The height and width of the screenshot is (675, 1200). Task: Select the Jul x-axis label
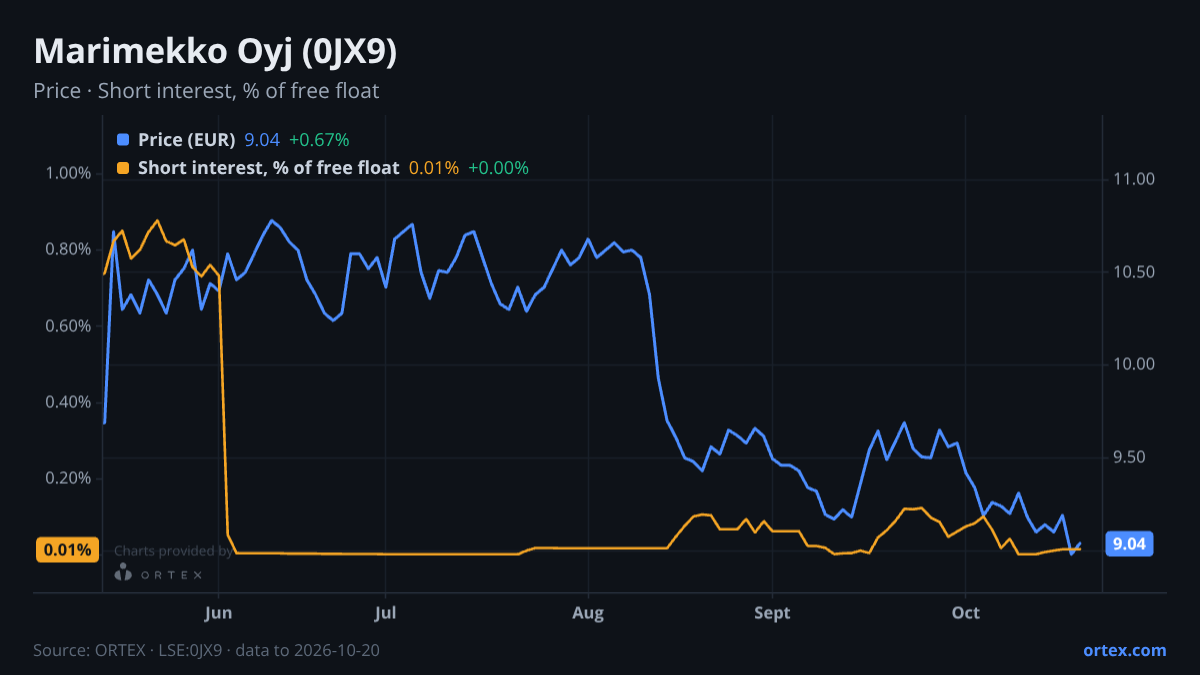[385, 613]
